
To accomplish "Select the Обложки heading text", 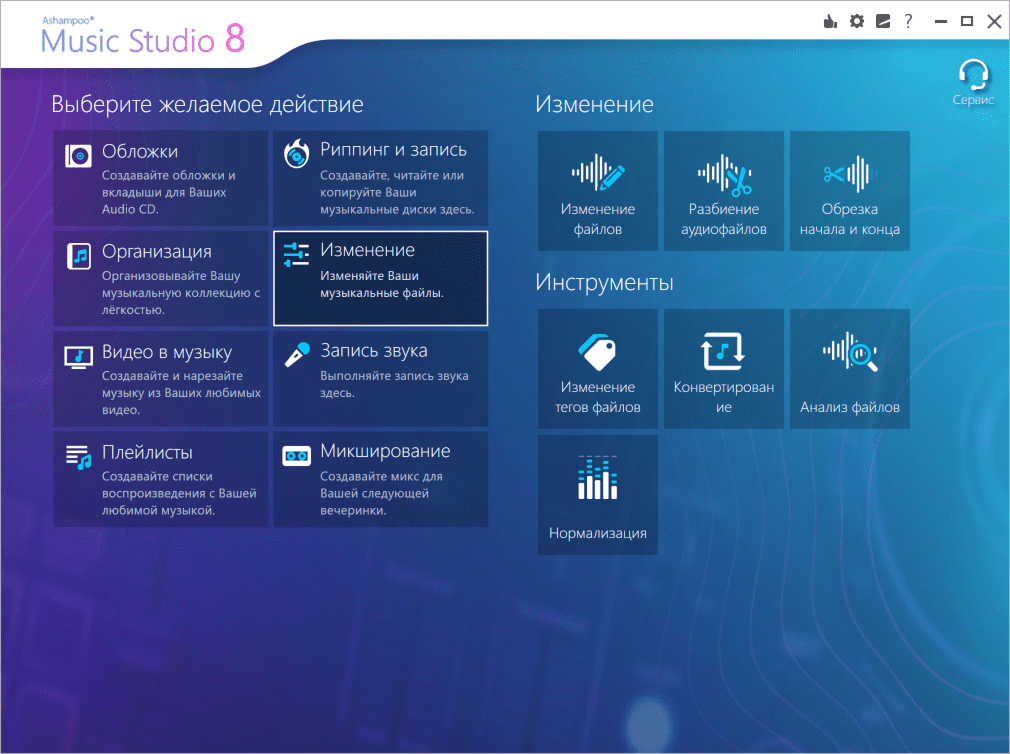I will [x=140, y=151].
